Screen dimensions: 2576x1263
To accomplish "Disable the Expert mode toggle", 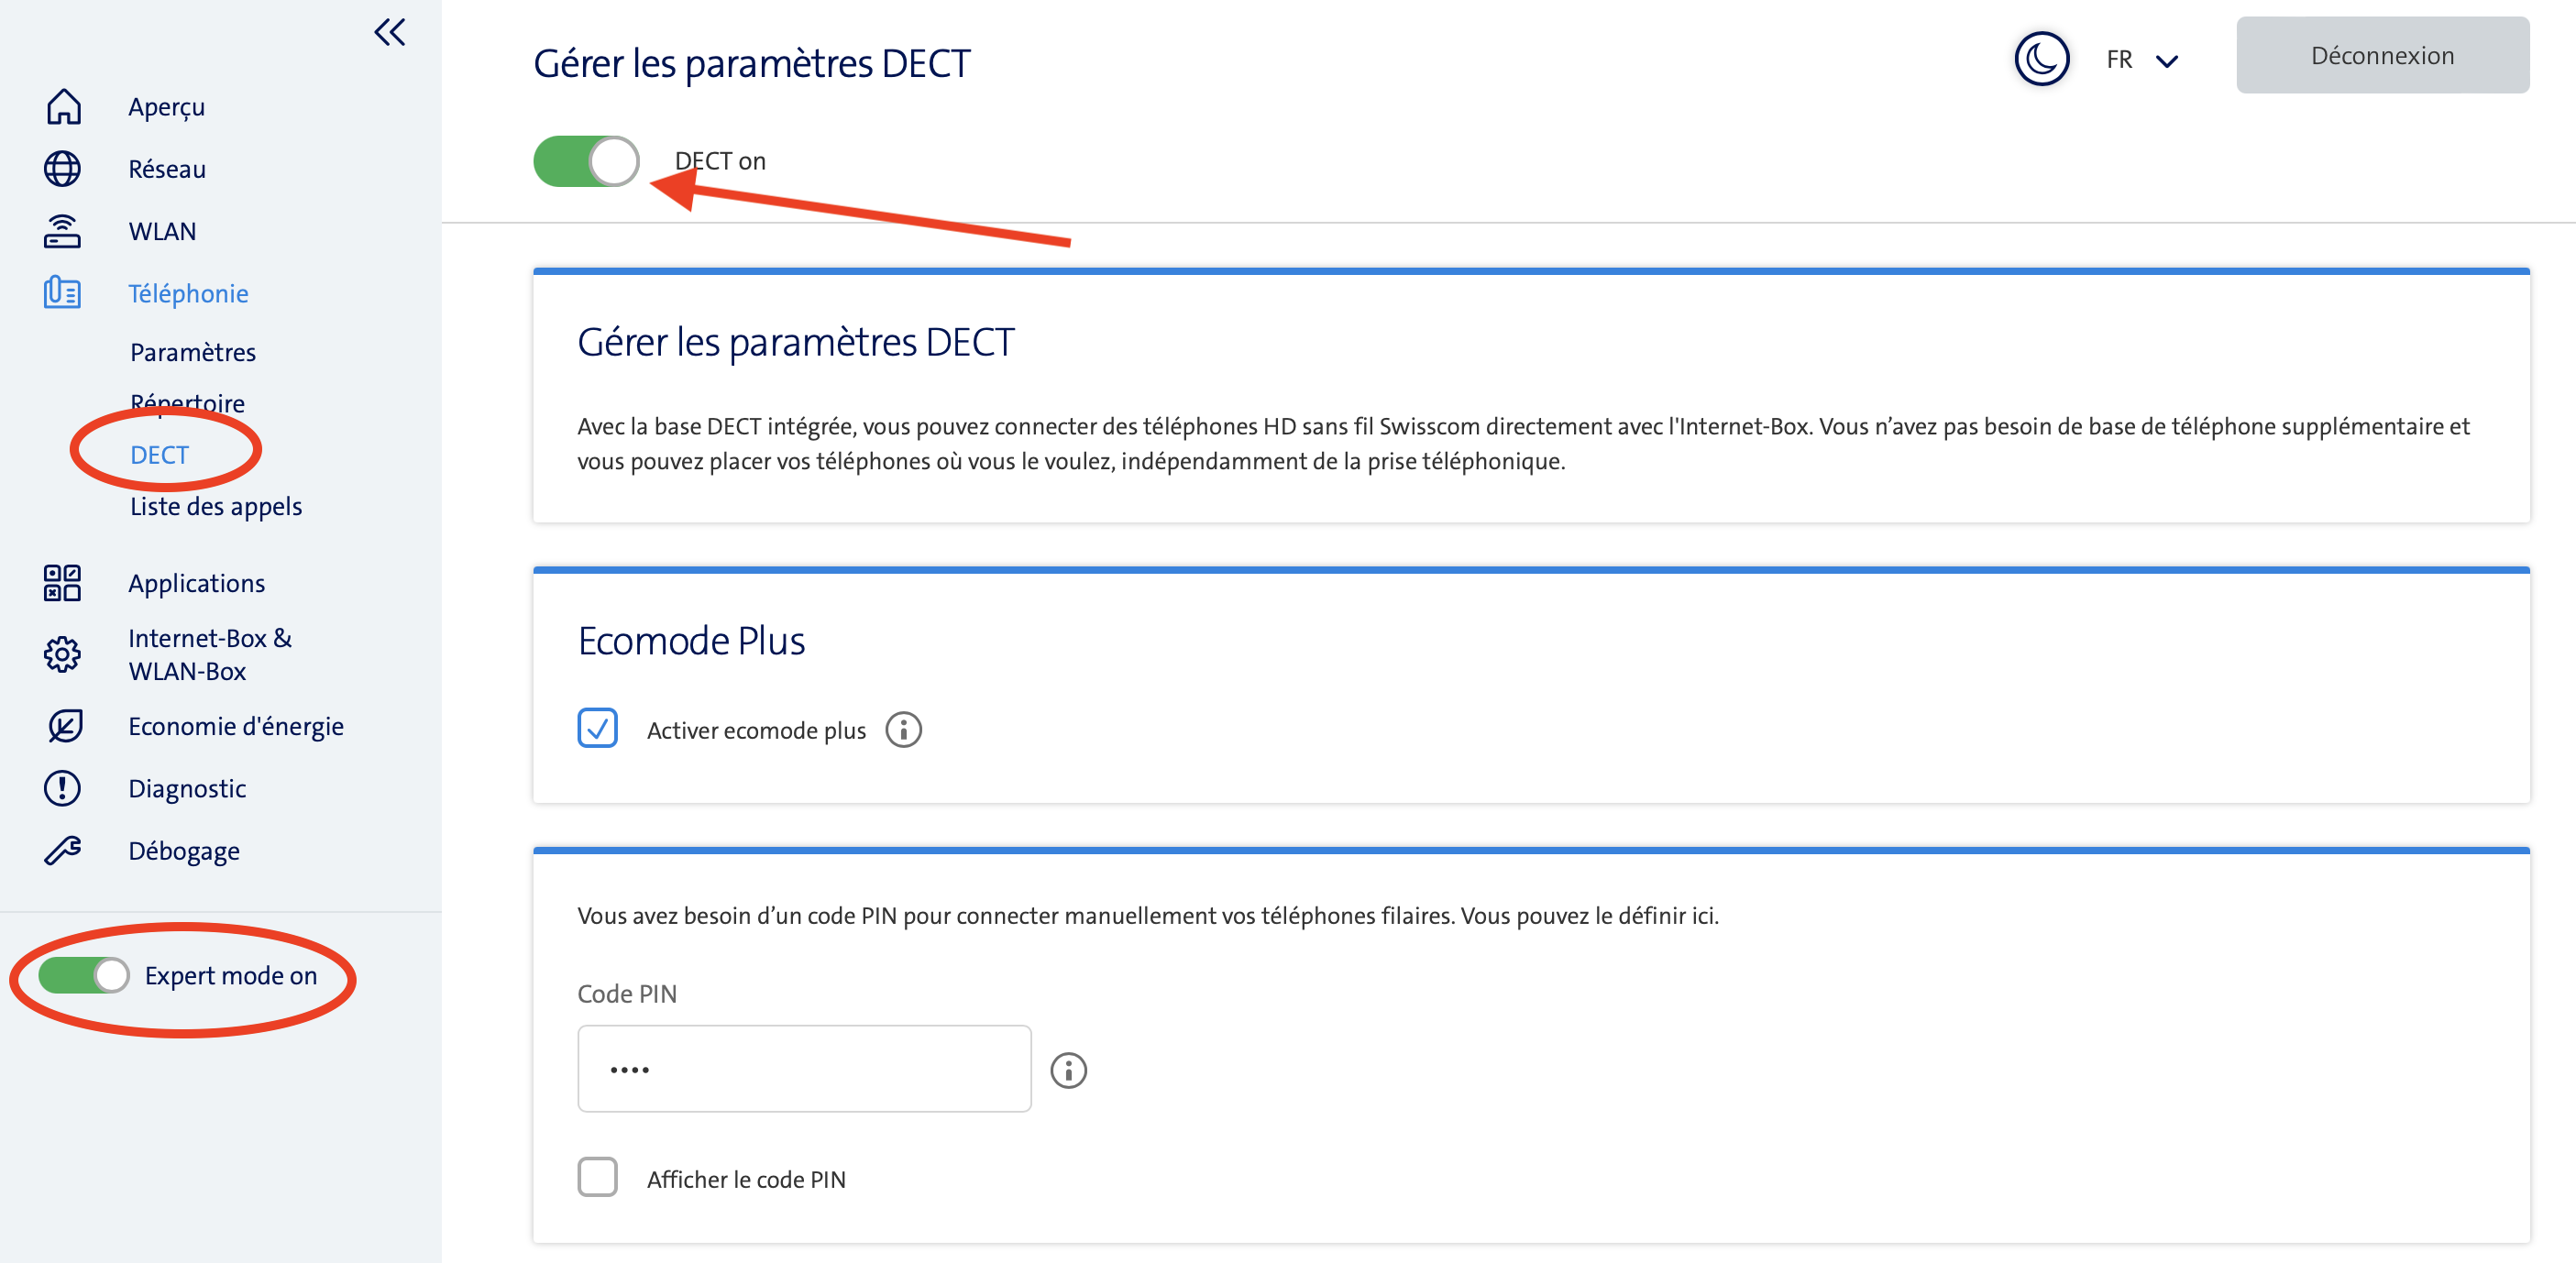I will pyautogui.click(x=84, y=975).
